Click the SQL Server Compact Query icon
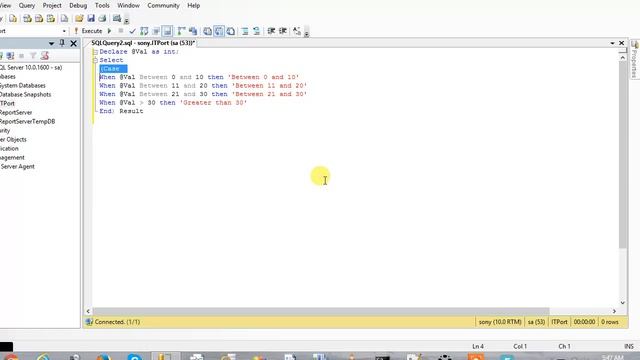This screenshot has width=640, height=360. click(x=64, y=18)
